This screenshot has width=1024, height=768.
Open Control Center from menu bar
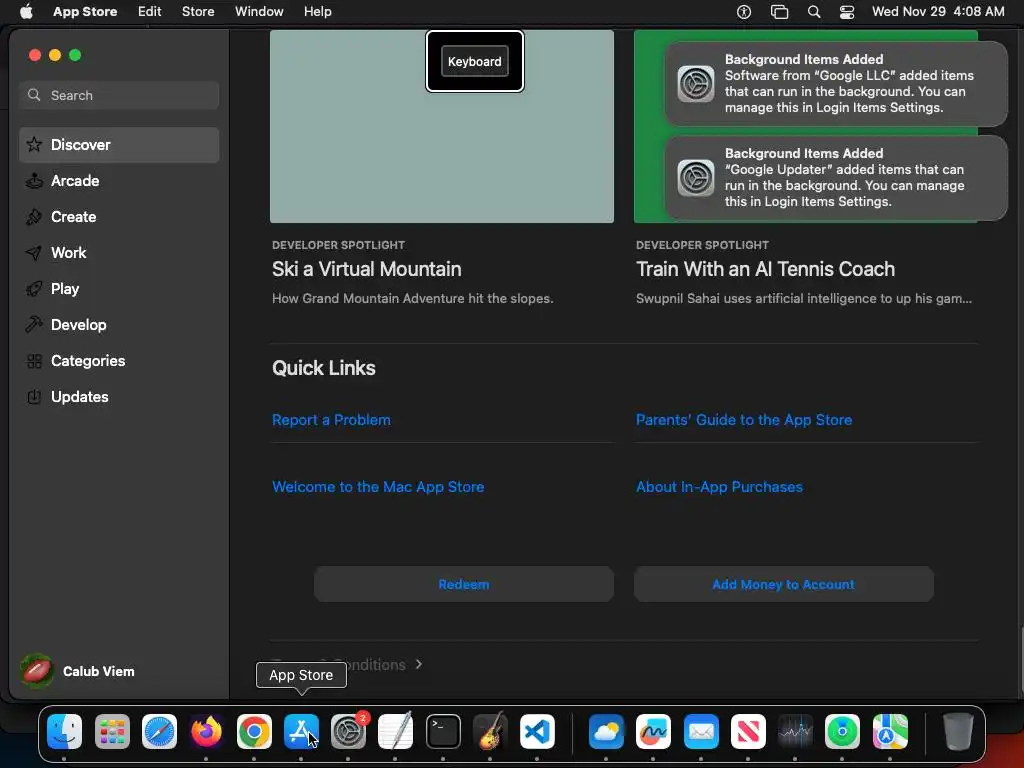847,11
